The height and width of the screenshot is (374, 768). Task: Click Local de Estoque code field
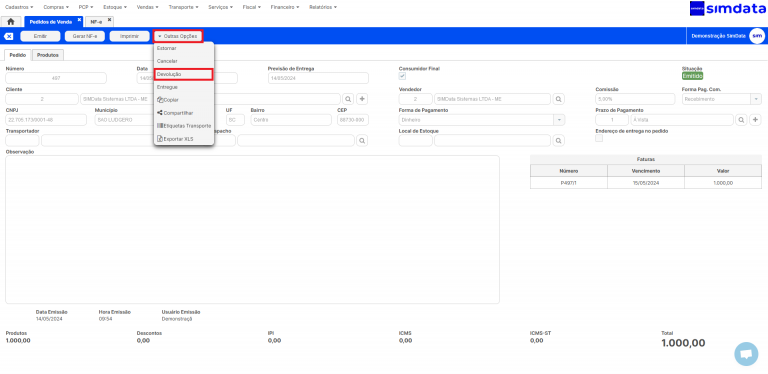point(415,141)
